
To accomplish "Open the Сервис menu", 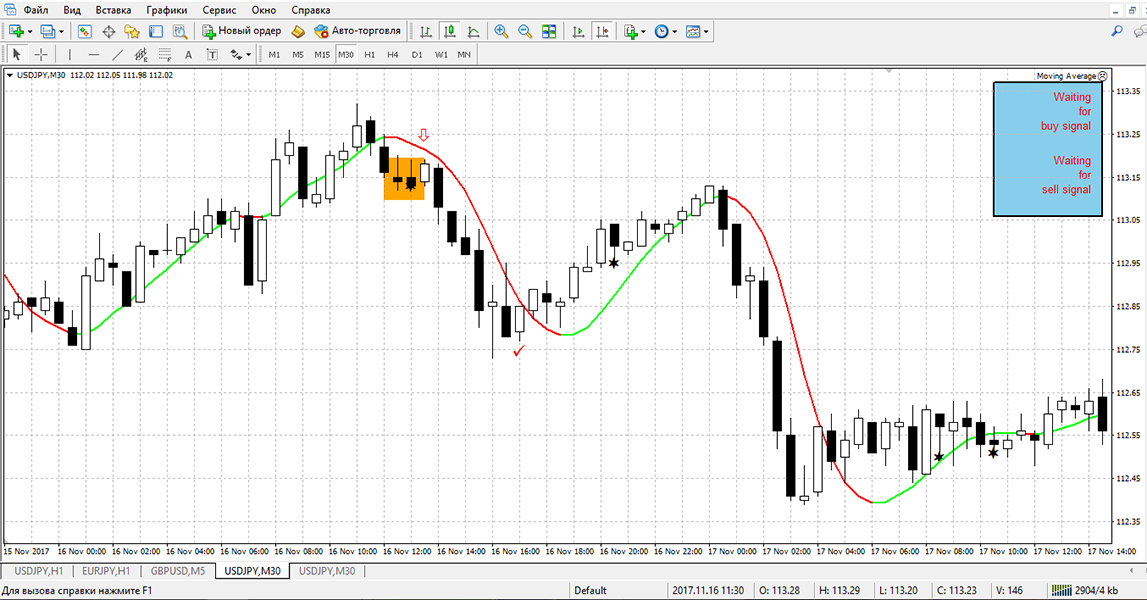I will [x=219, y=10].
